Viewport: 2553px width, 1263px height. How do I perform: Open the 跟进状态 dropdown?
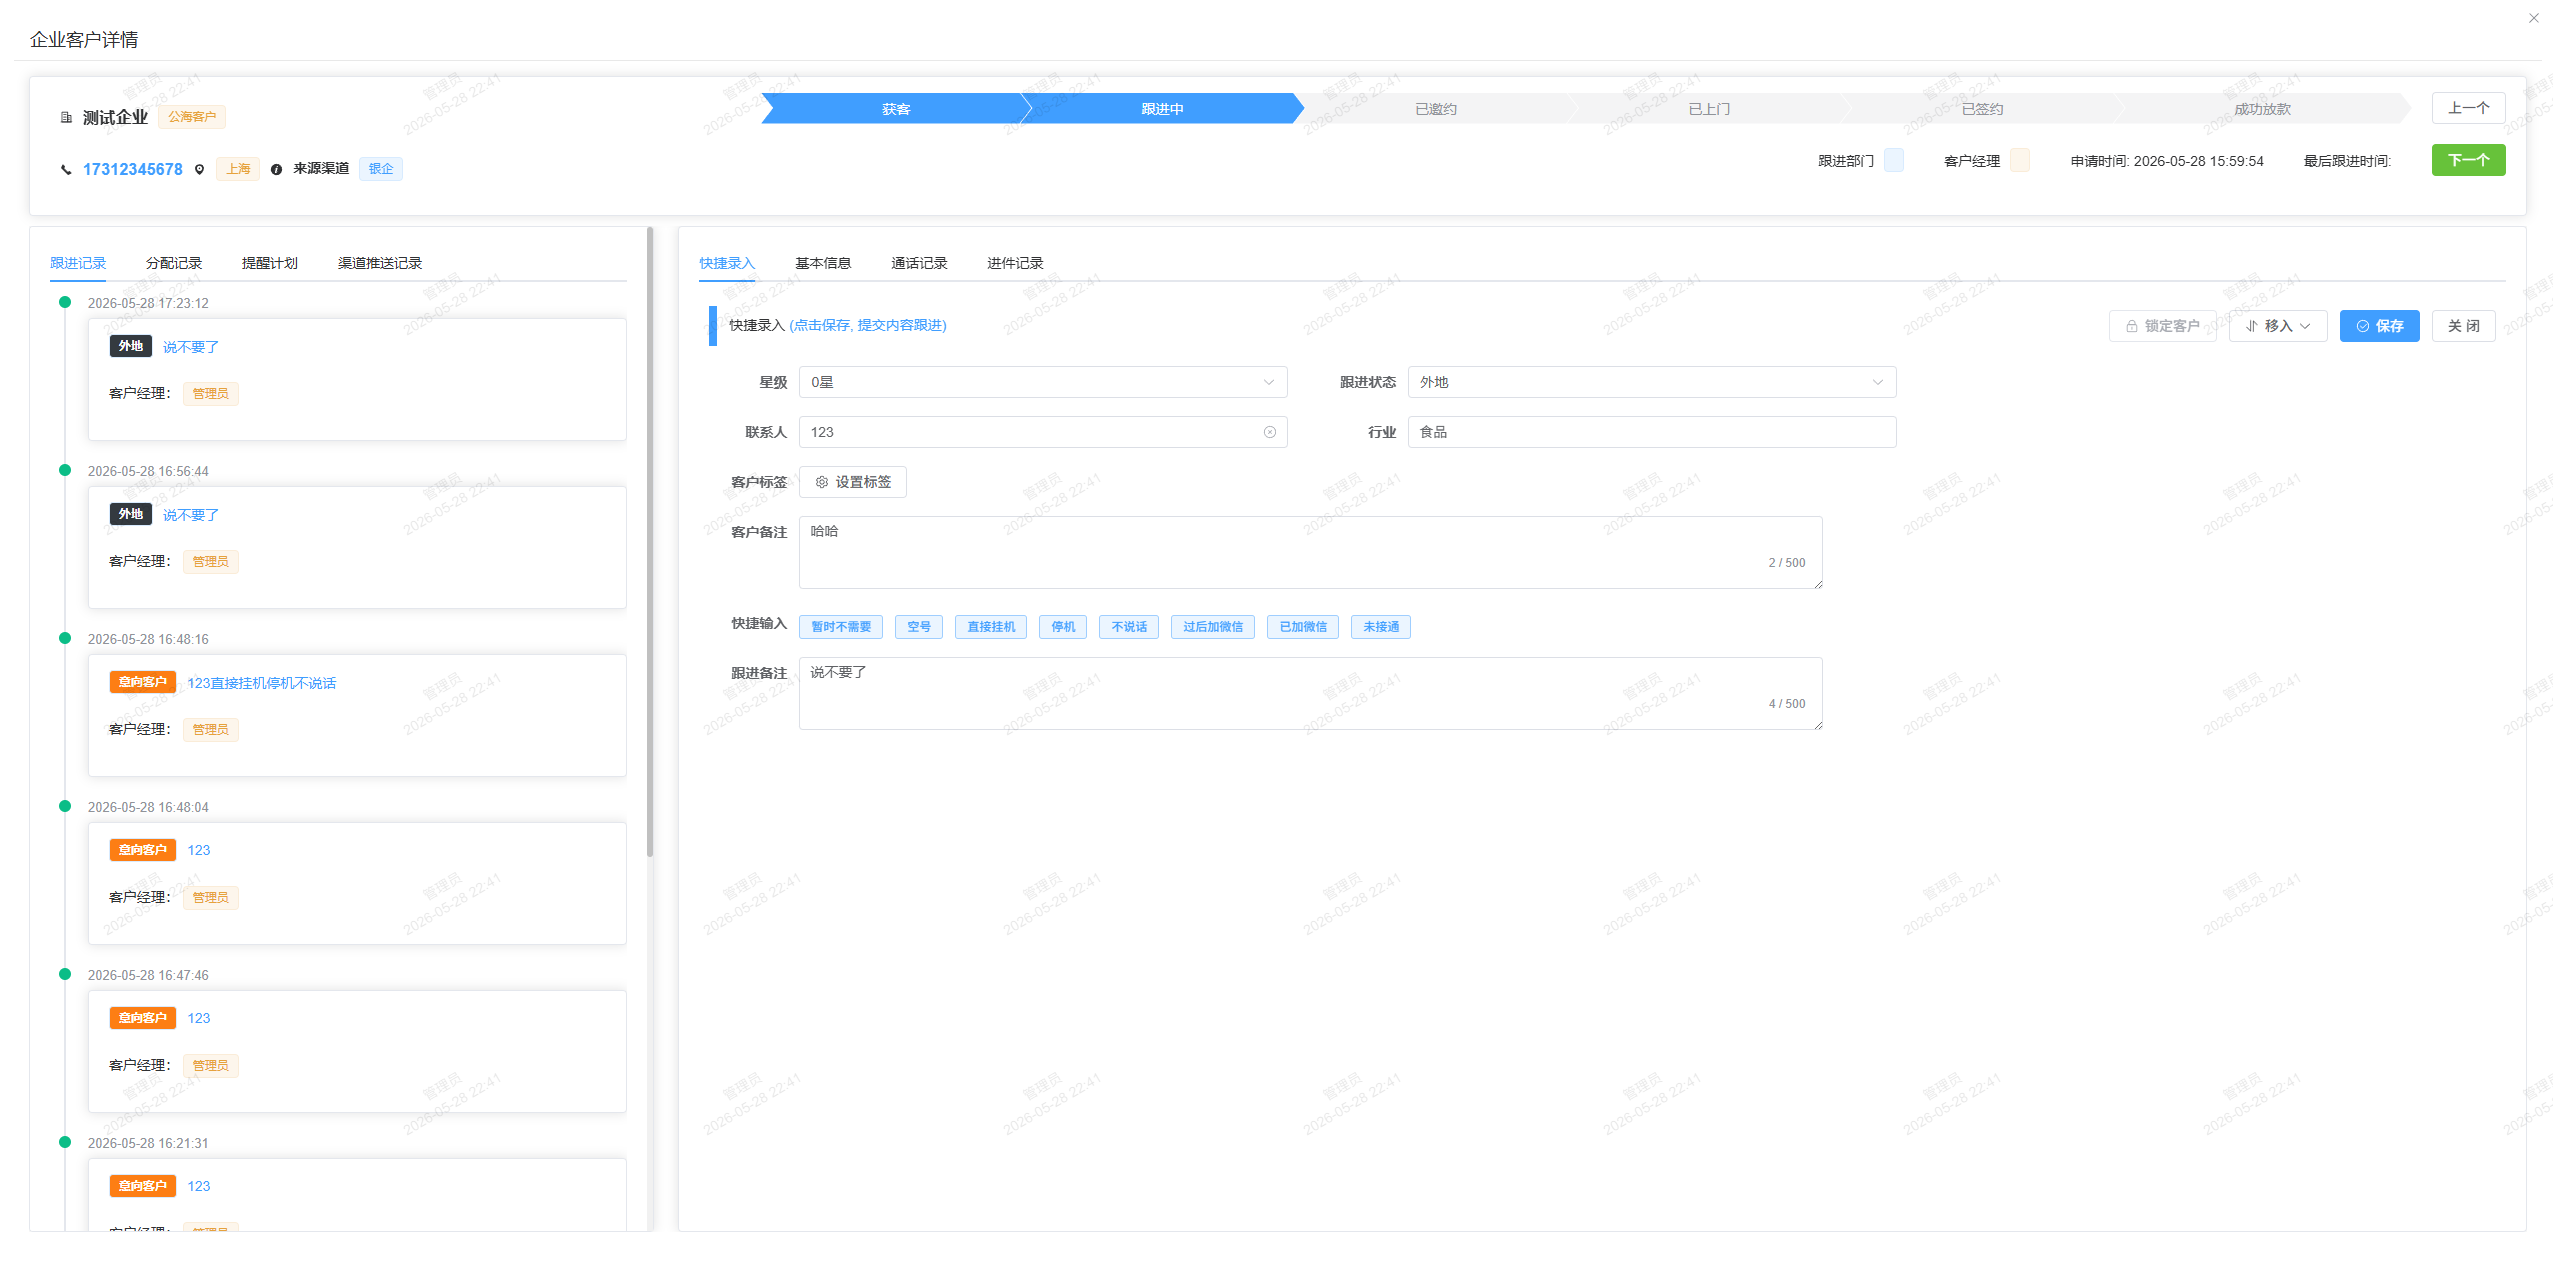pos(1651,382)
